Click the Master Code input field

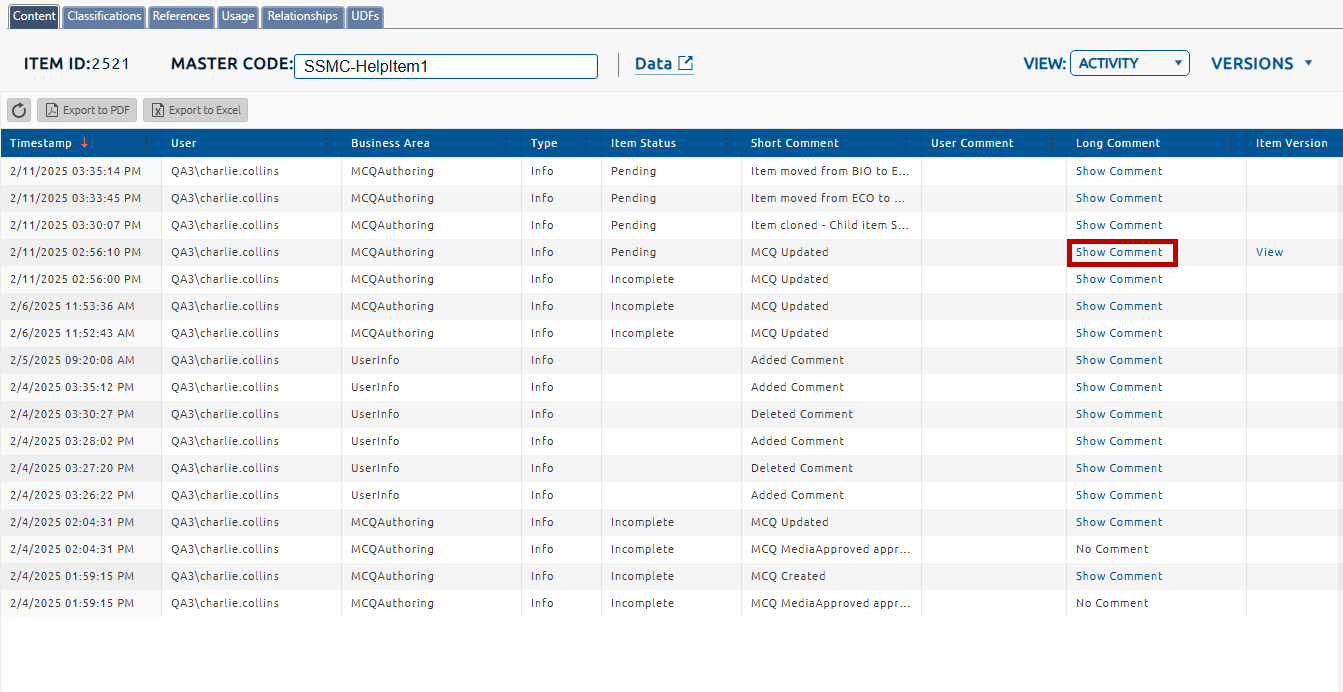[x=445, y=66]
